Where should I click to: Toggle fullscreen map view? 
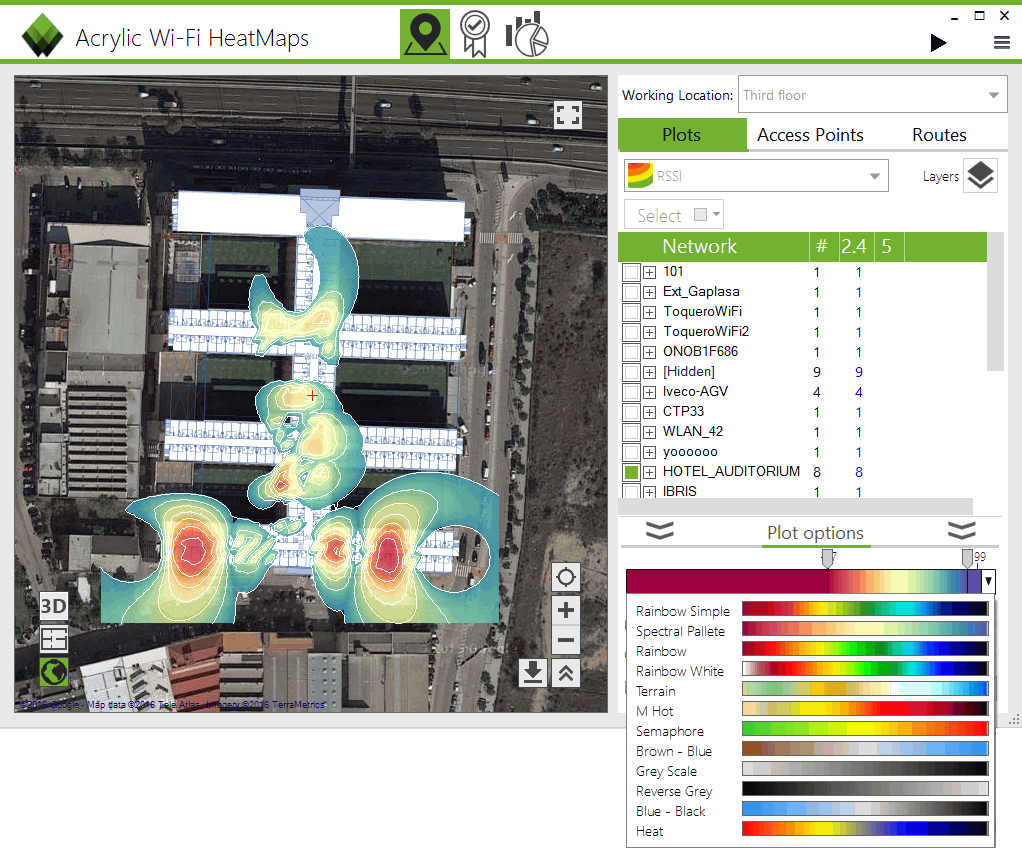click(567, 115)
